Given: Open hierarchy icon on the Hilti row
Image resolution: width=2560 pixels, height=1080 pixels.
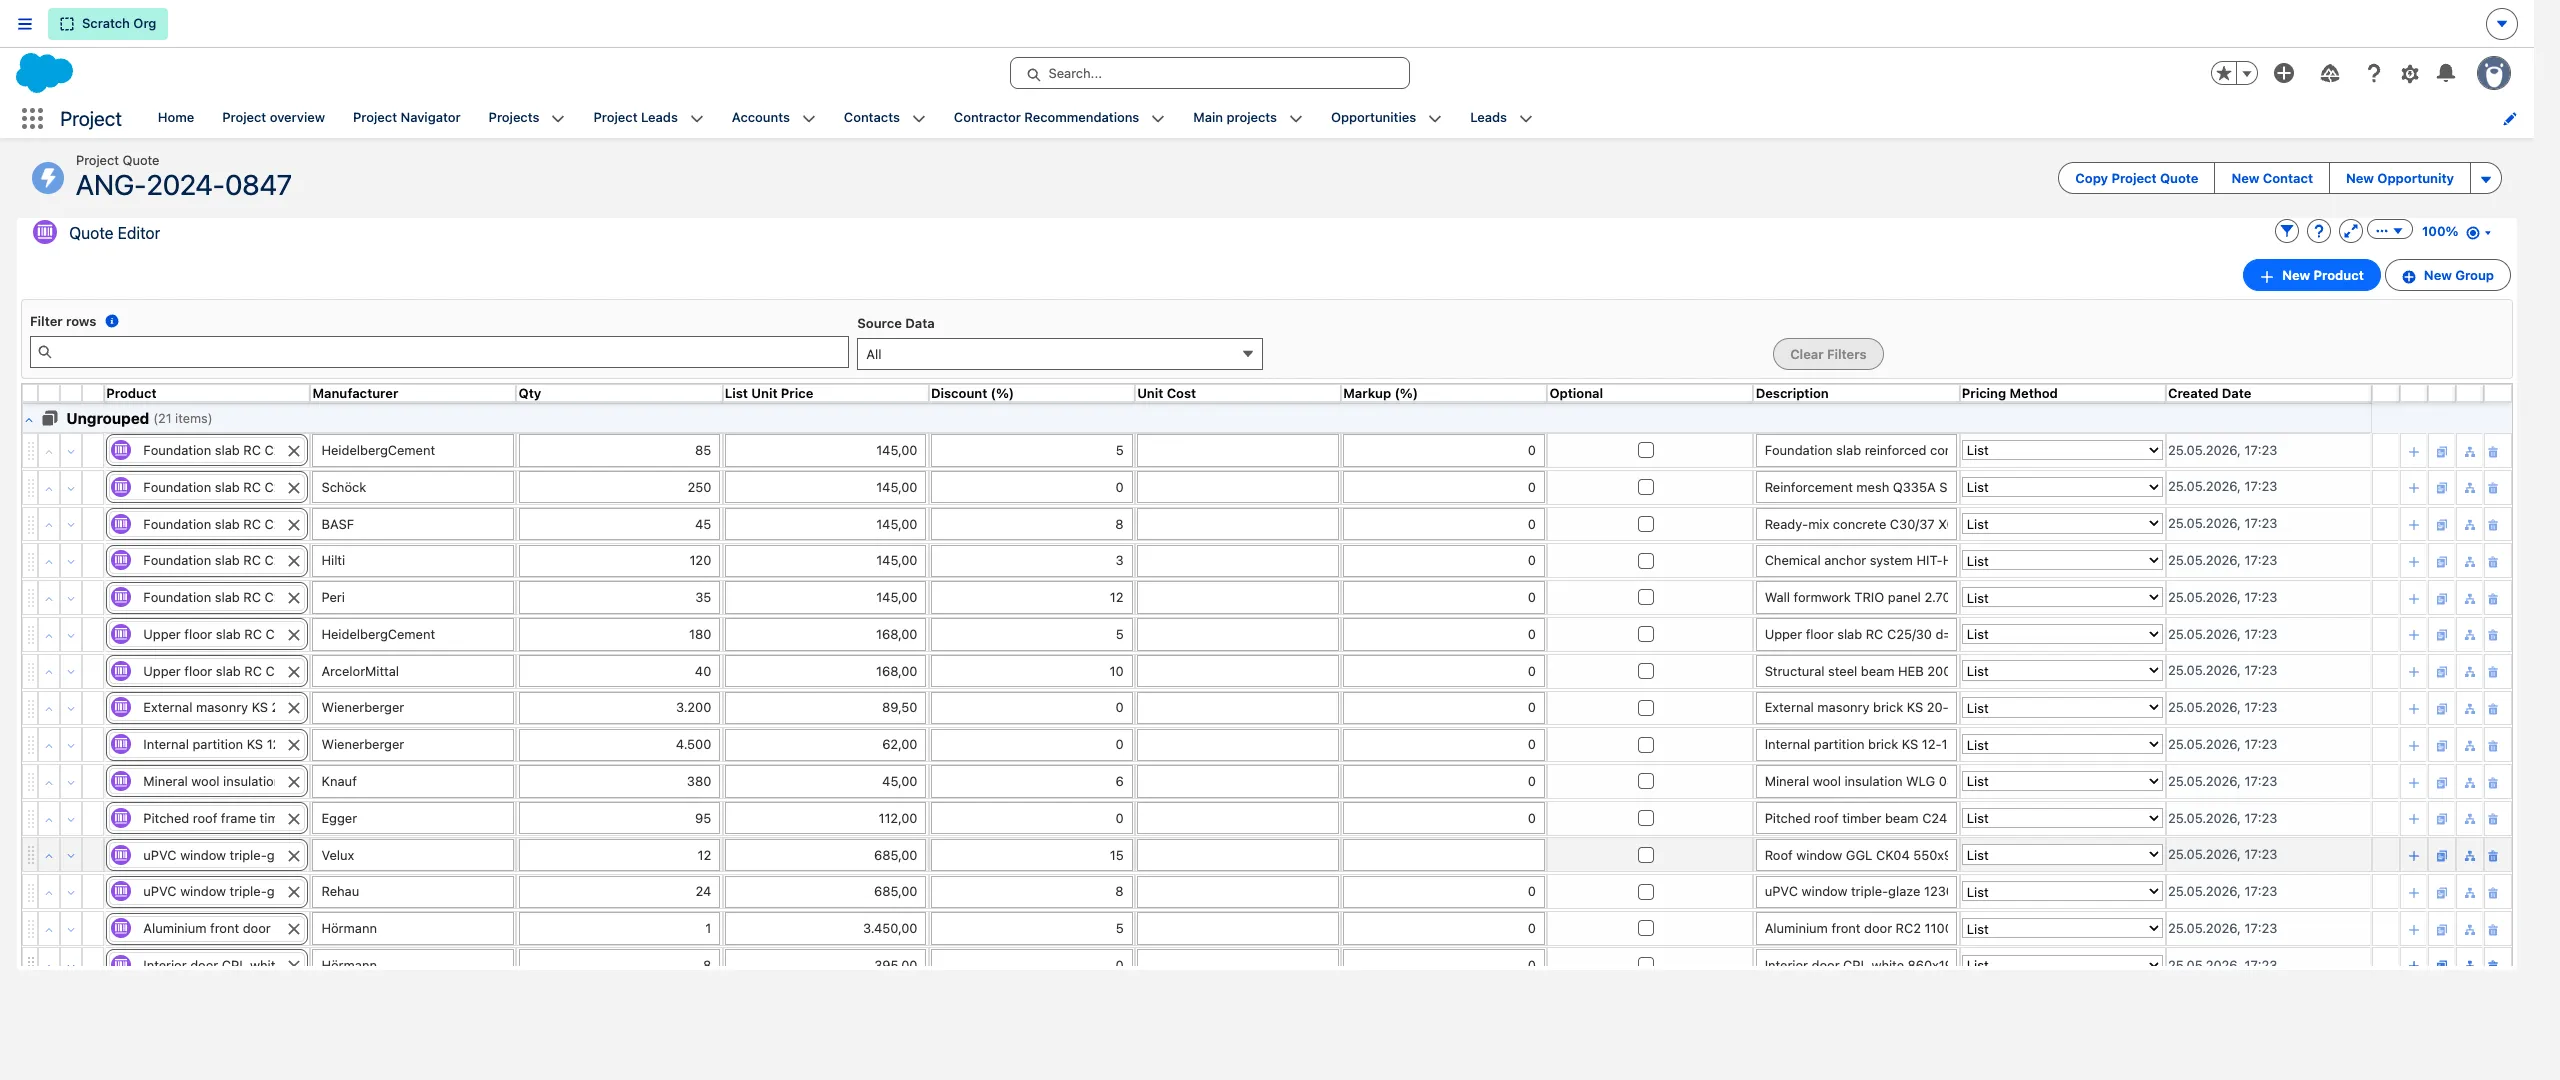Looking at the screenshot, I should (x=2469, y=562).
